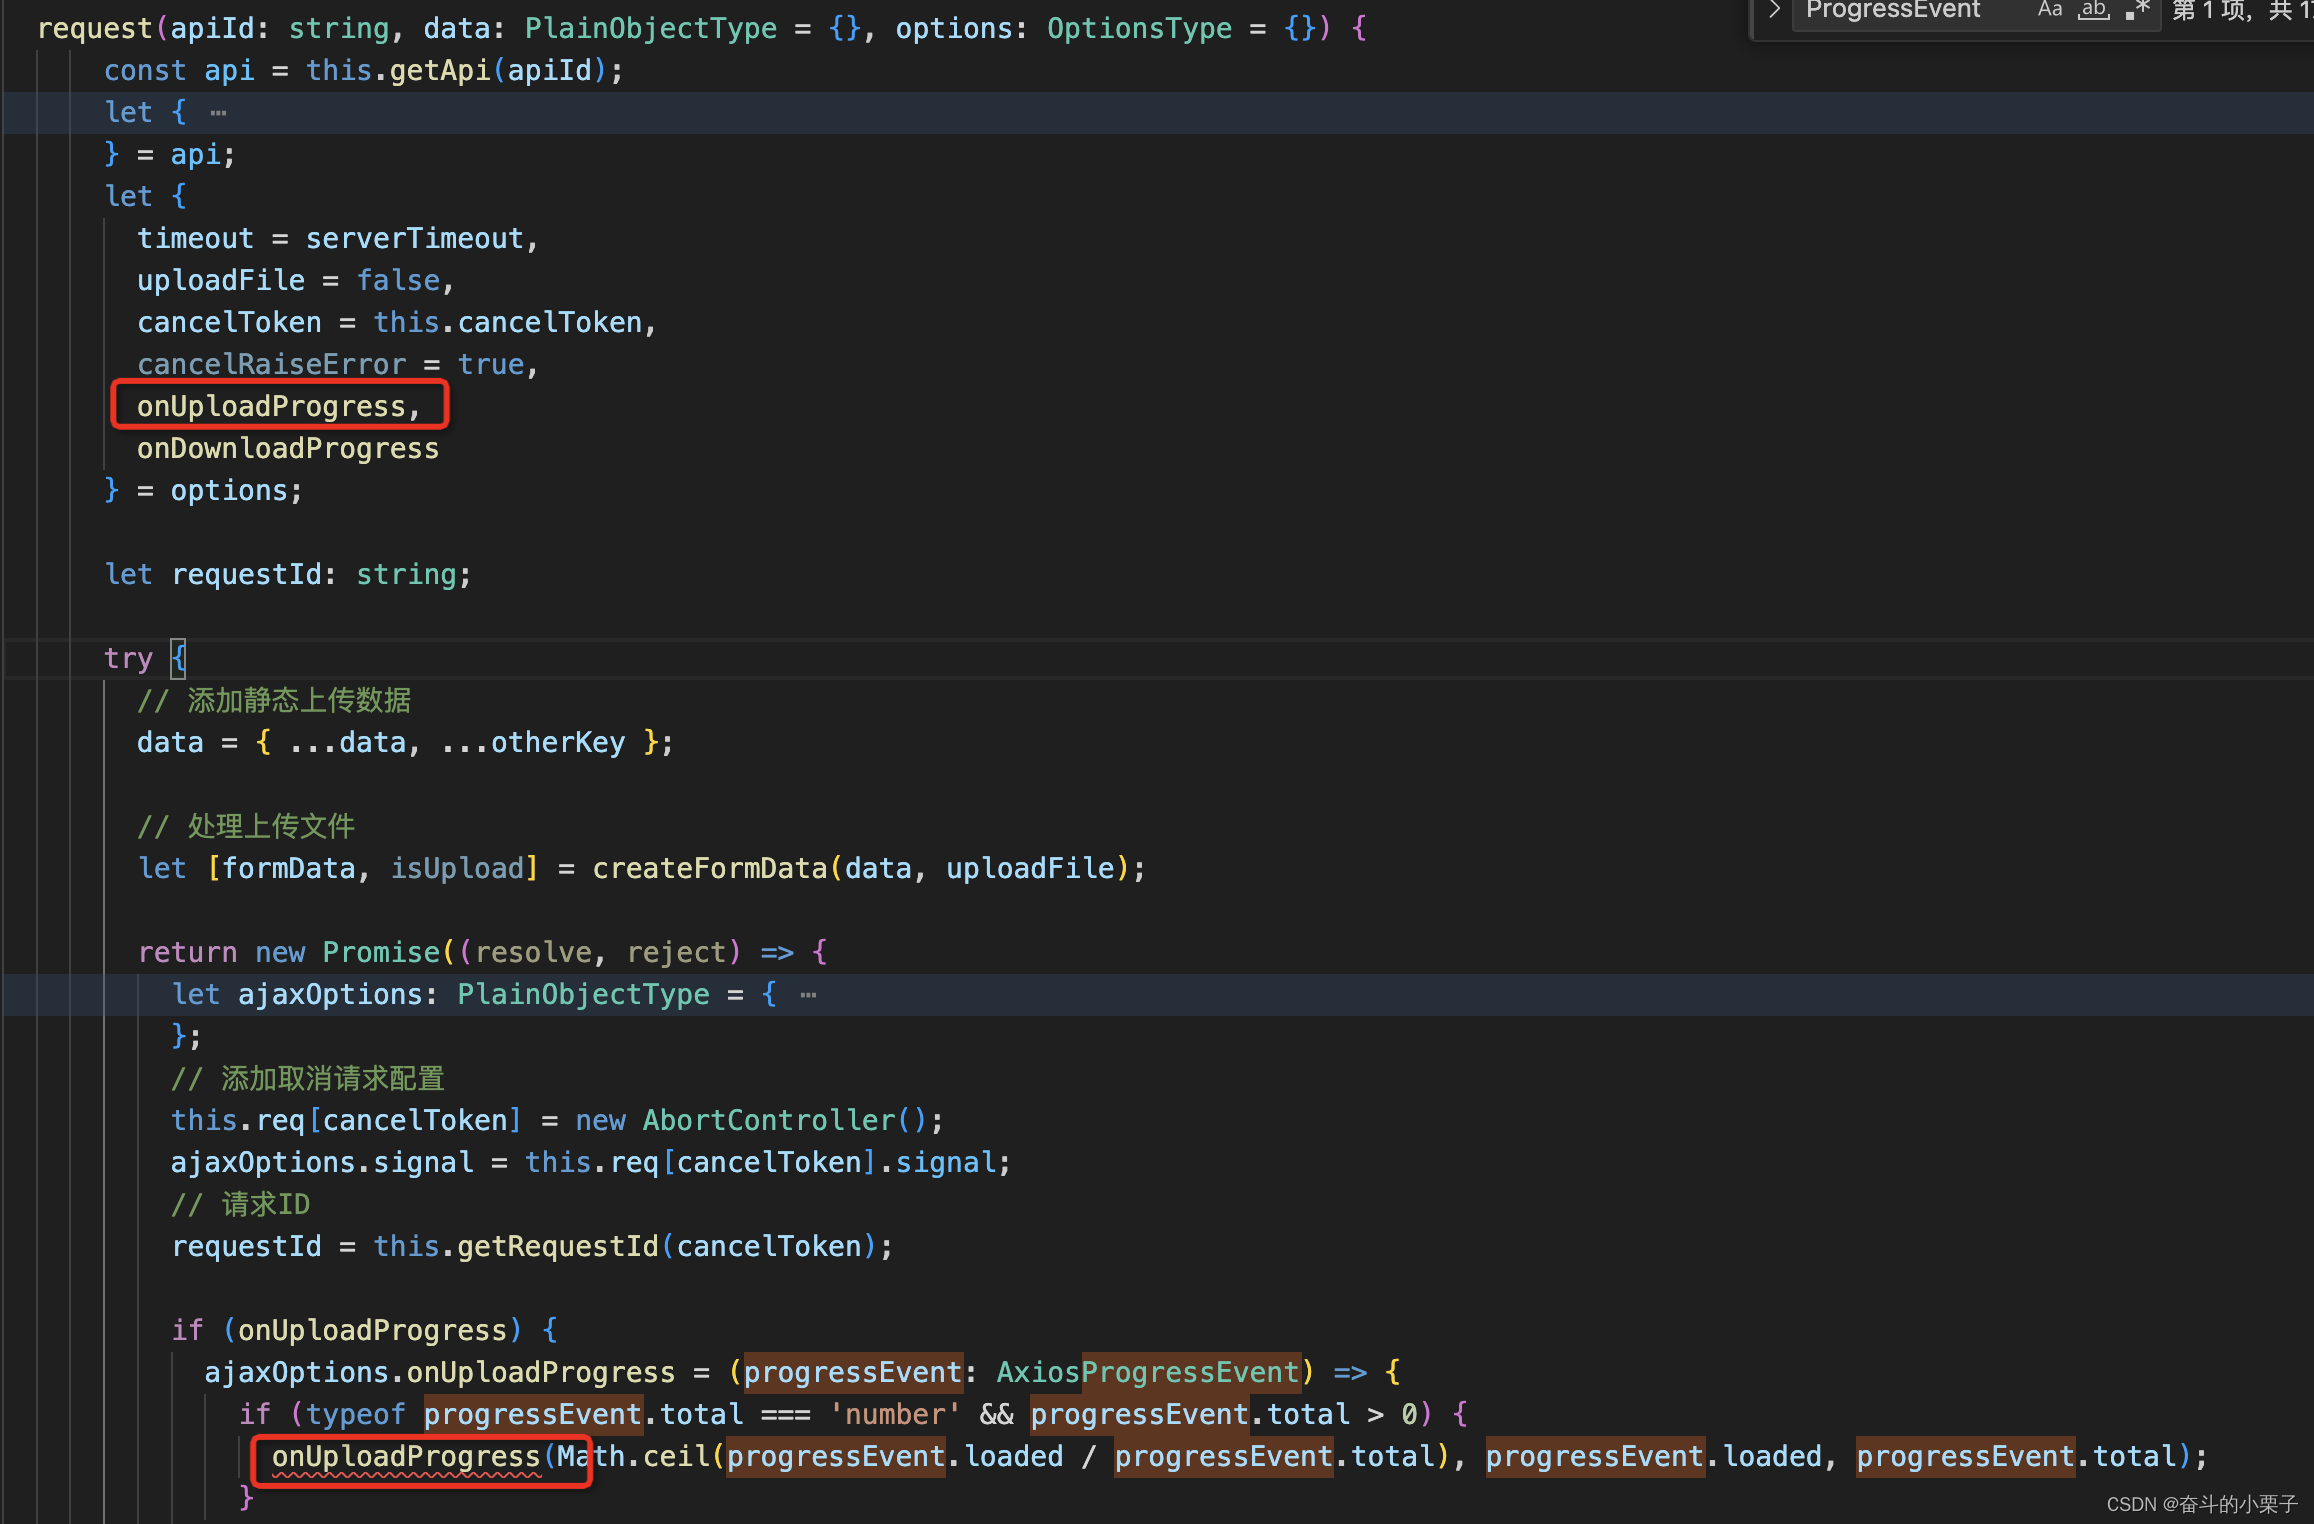Click 'uploadFile = false' line's false value
2314x1524 pixels.
tap(398, 281)
